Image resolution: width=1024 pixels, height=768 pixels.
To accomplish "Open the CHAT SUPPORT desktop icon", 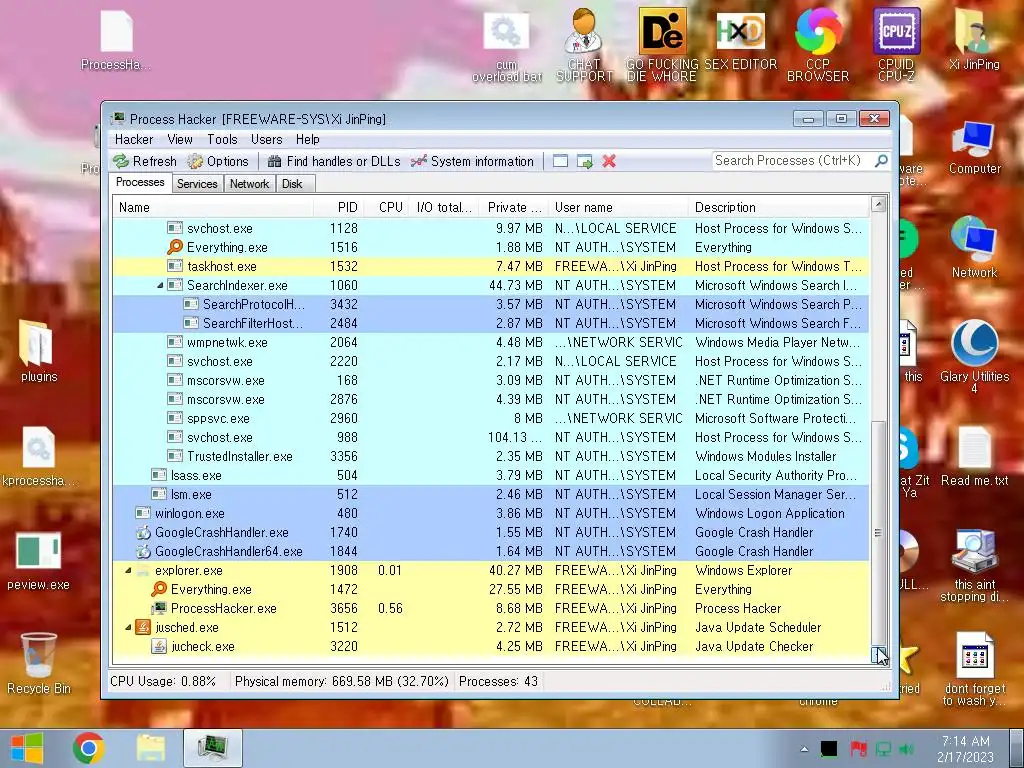I will pyautogui.click(x=584, y=44).
